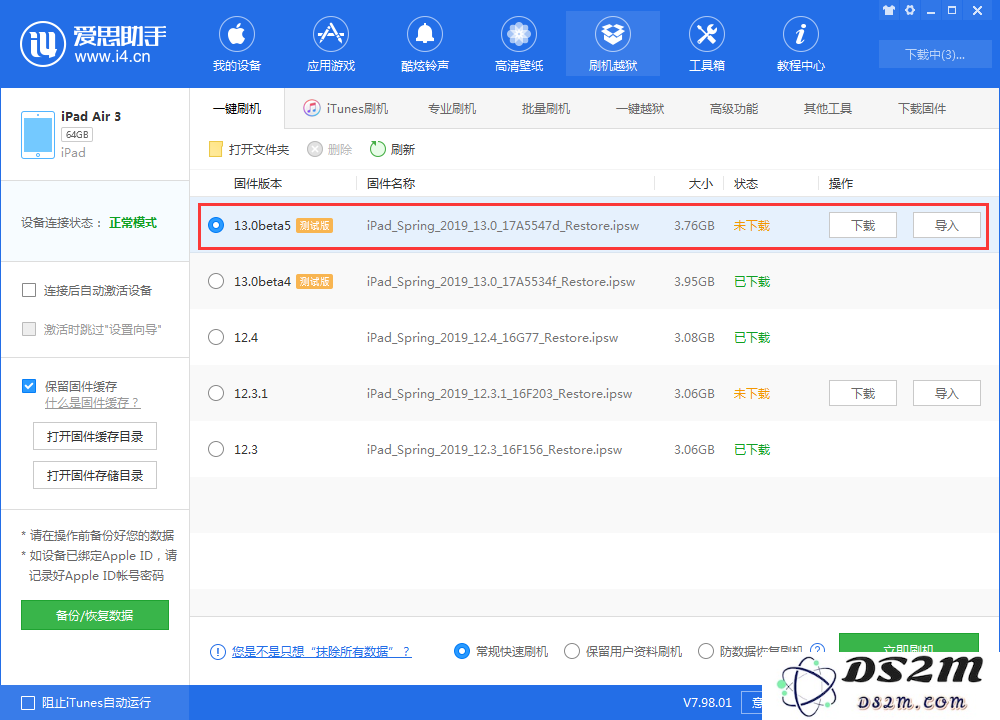The height and width of the screenshot is (720, 1000).
Task: Click the green 刷新 refresh icon
Action: pos(378,149)
